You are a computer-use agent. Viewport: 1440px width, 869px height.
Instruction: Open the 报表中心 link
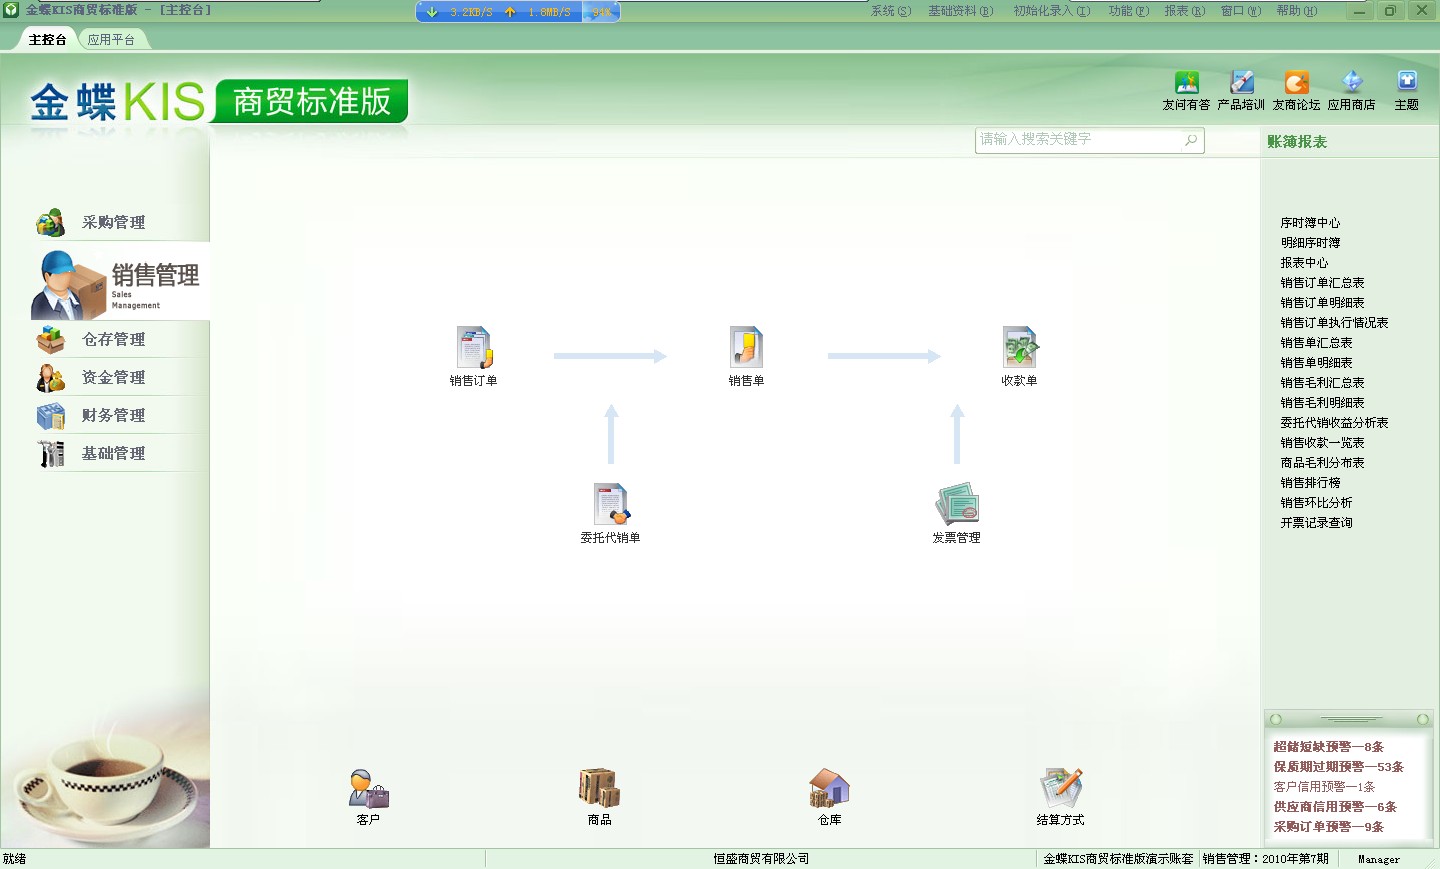click(x=1304, y=263)
